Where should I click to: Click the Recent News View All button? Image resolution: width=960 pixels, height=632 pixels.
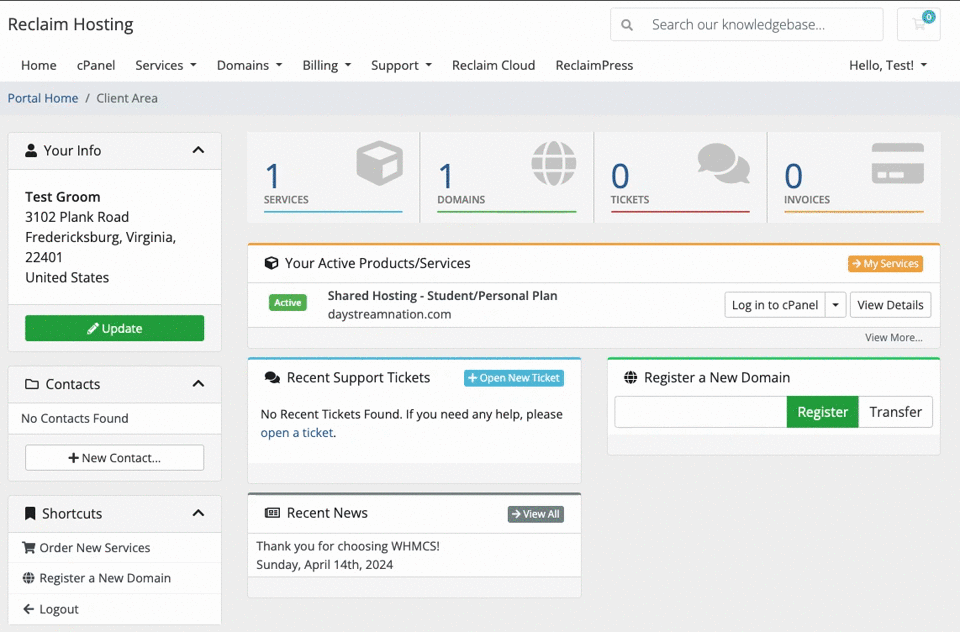pyautogui.click(x=536, y=514)
